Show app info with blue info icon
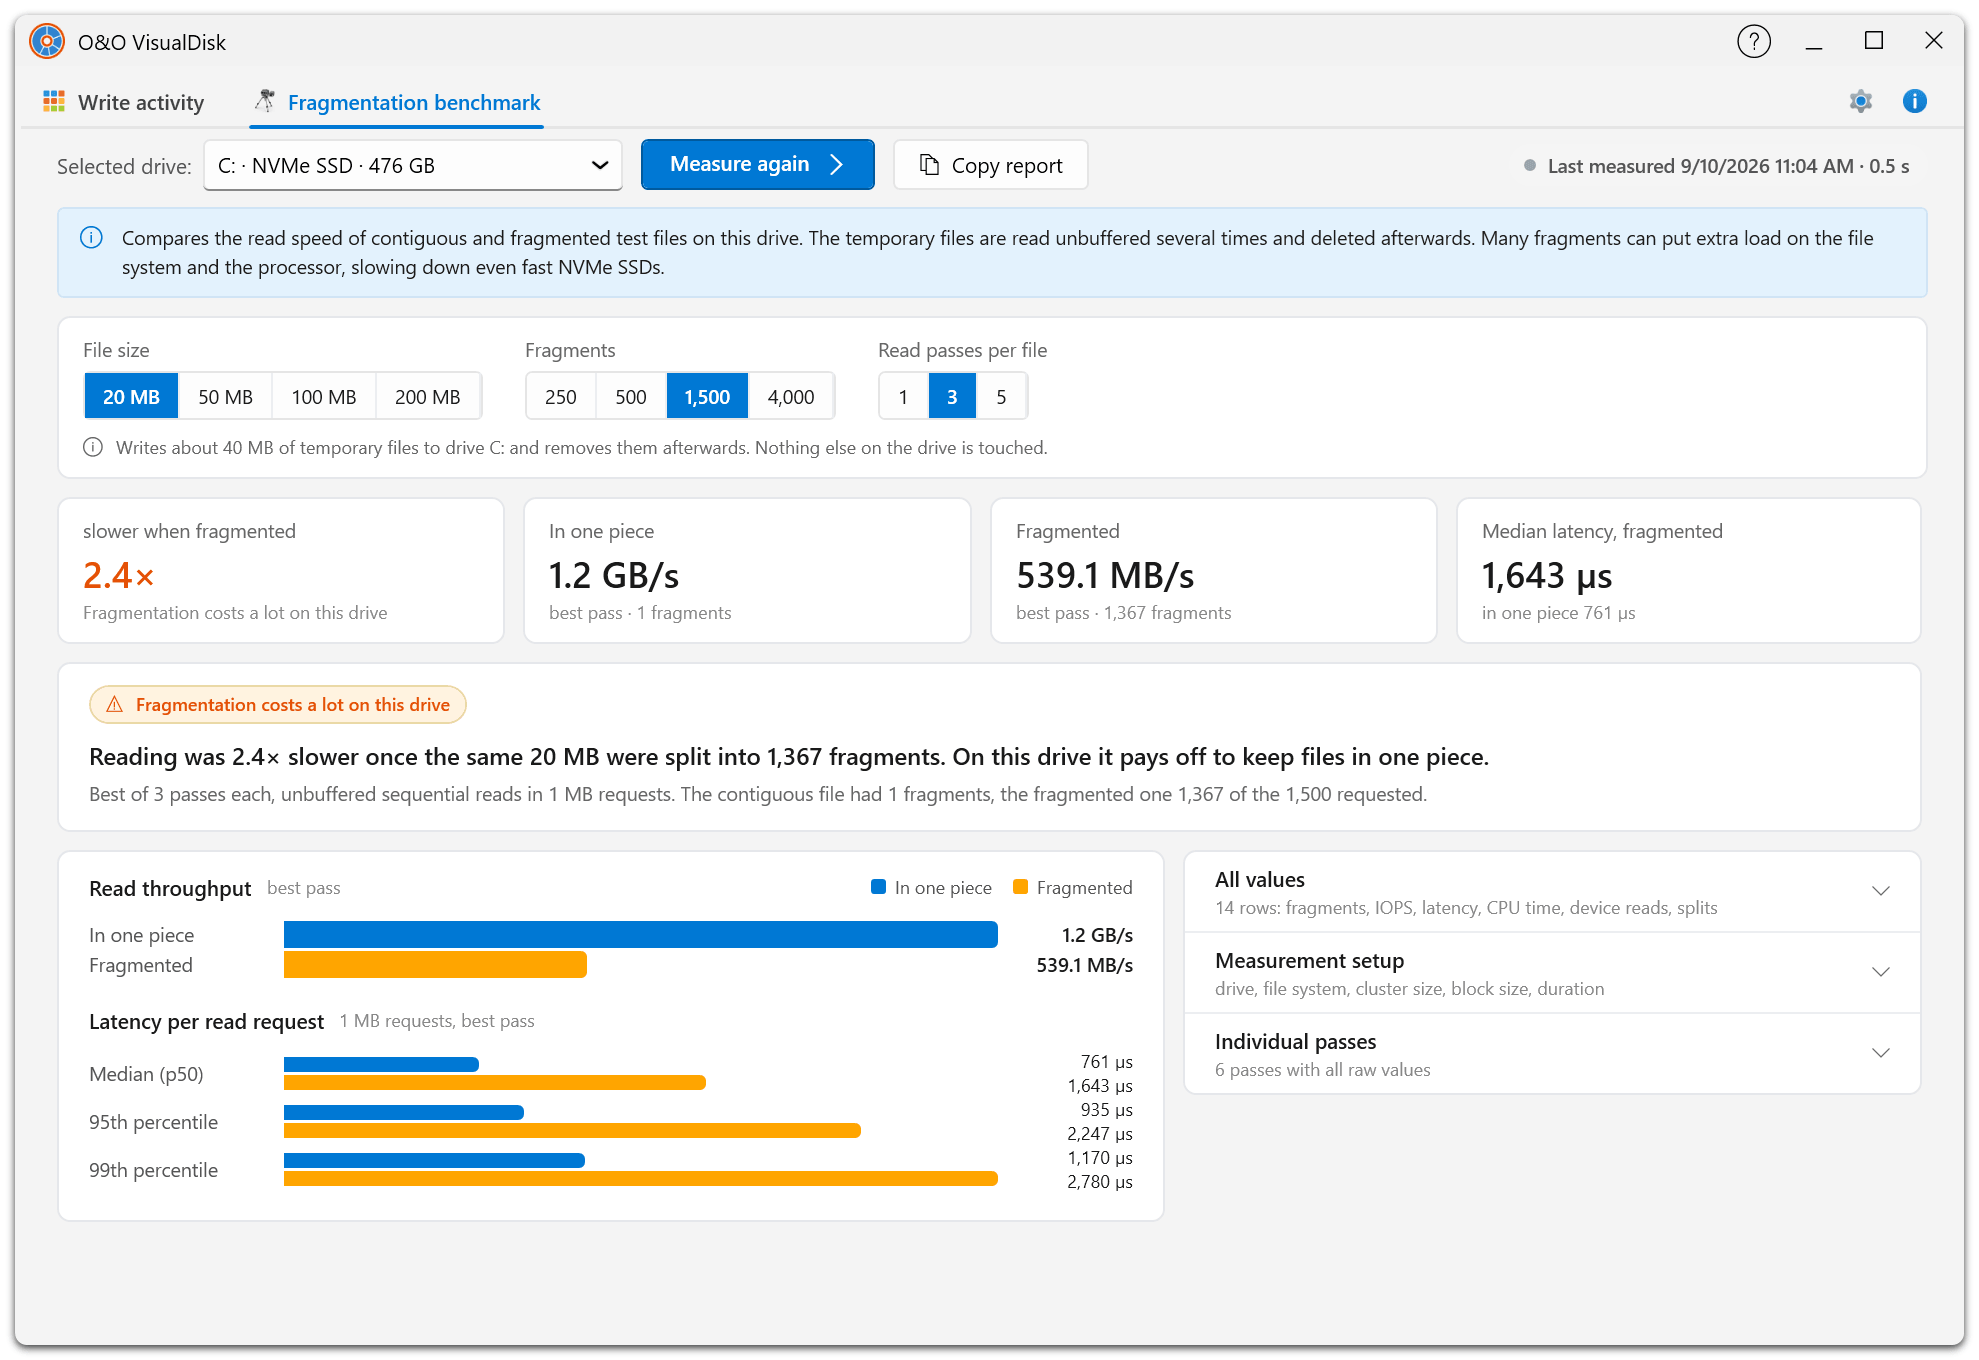The width and height of the screenshot is (1979, 1360). point(1914,101)
